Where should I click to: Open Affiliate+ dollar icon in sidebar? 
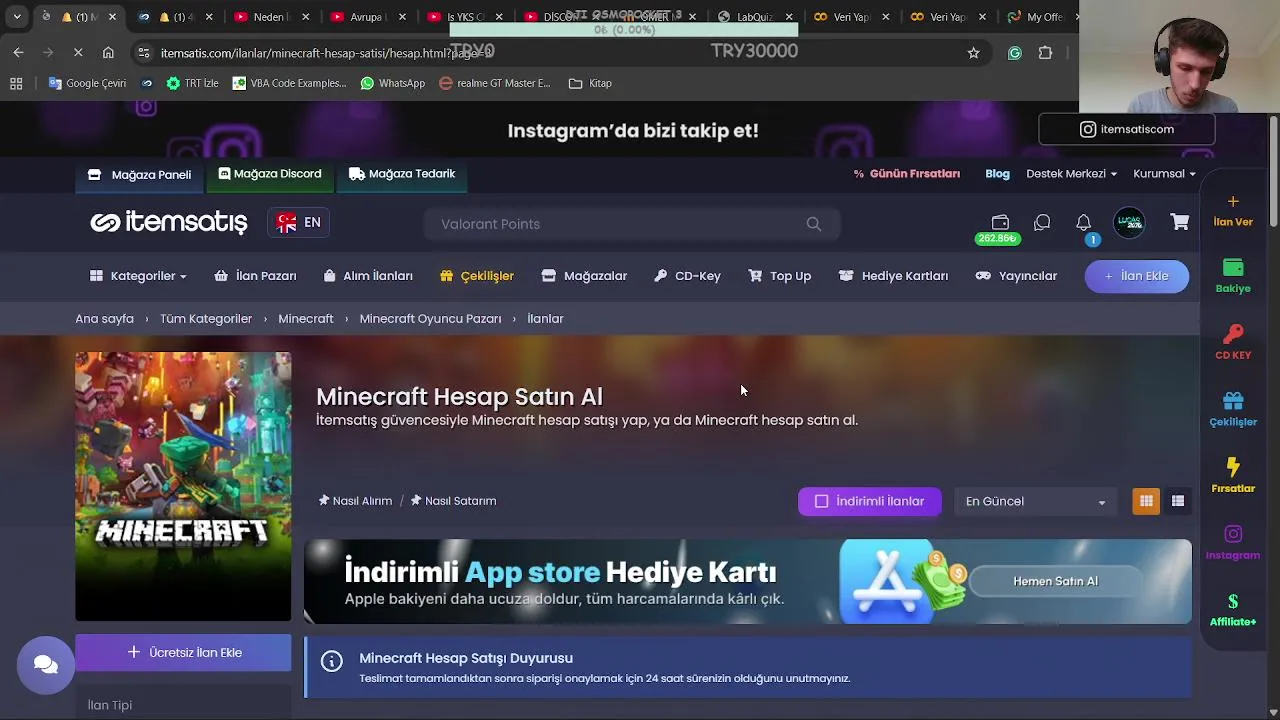tap(1233, 610)
